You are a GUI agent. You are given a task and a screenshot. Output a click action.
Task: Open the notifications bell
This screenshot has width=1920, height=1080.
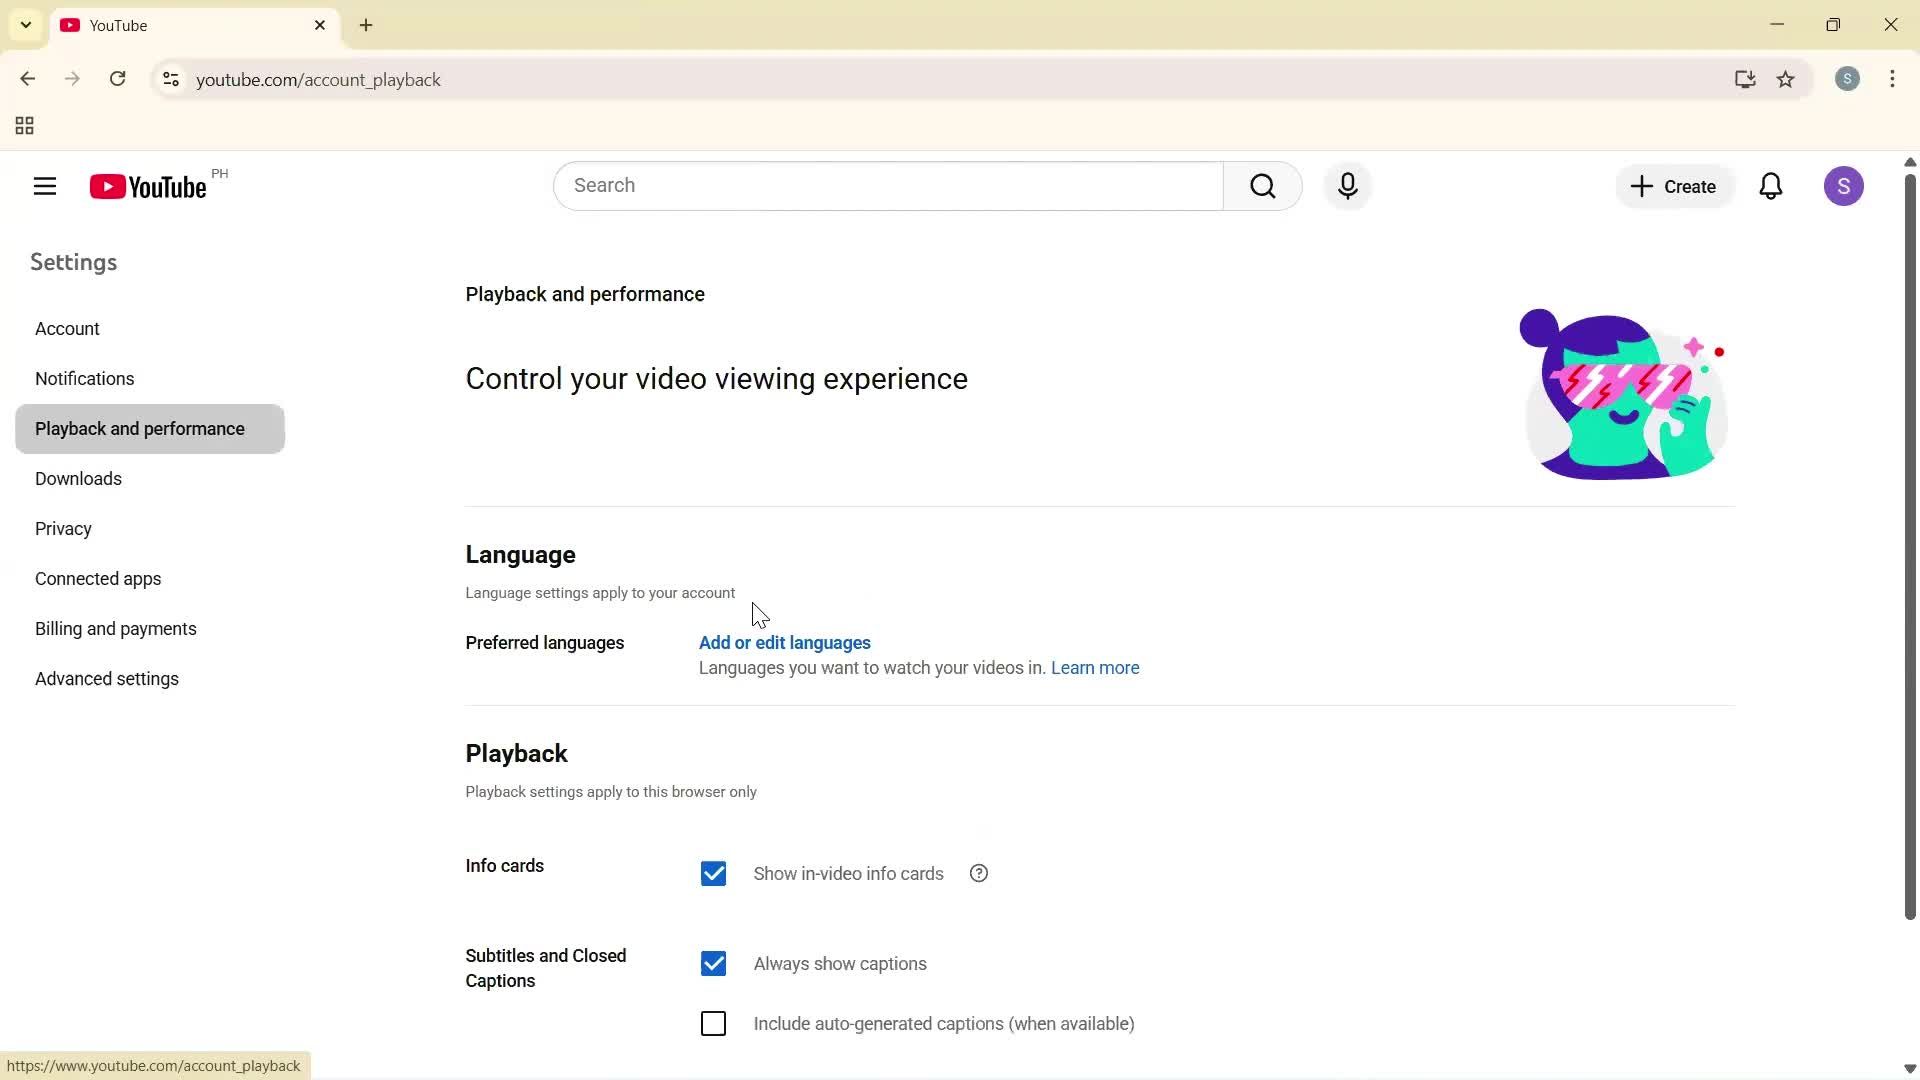1771,186
